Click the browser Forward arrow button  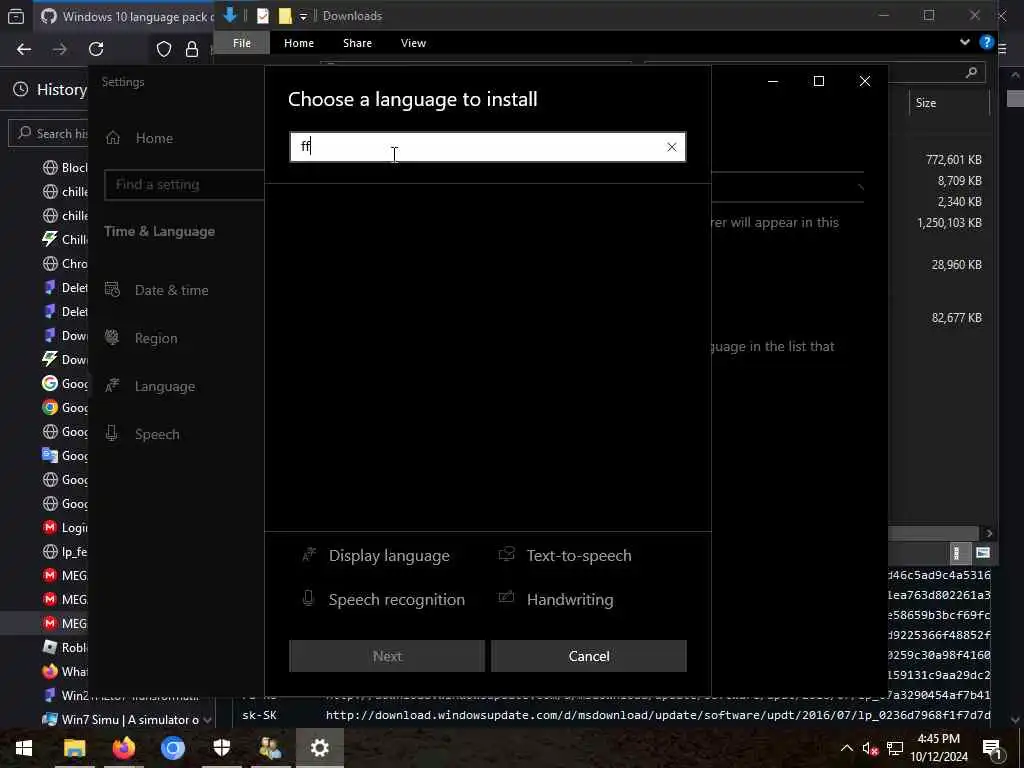(60, 49)
